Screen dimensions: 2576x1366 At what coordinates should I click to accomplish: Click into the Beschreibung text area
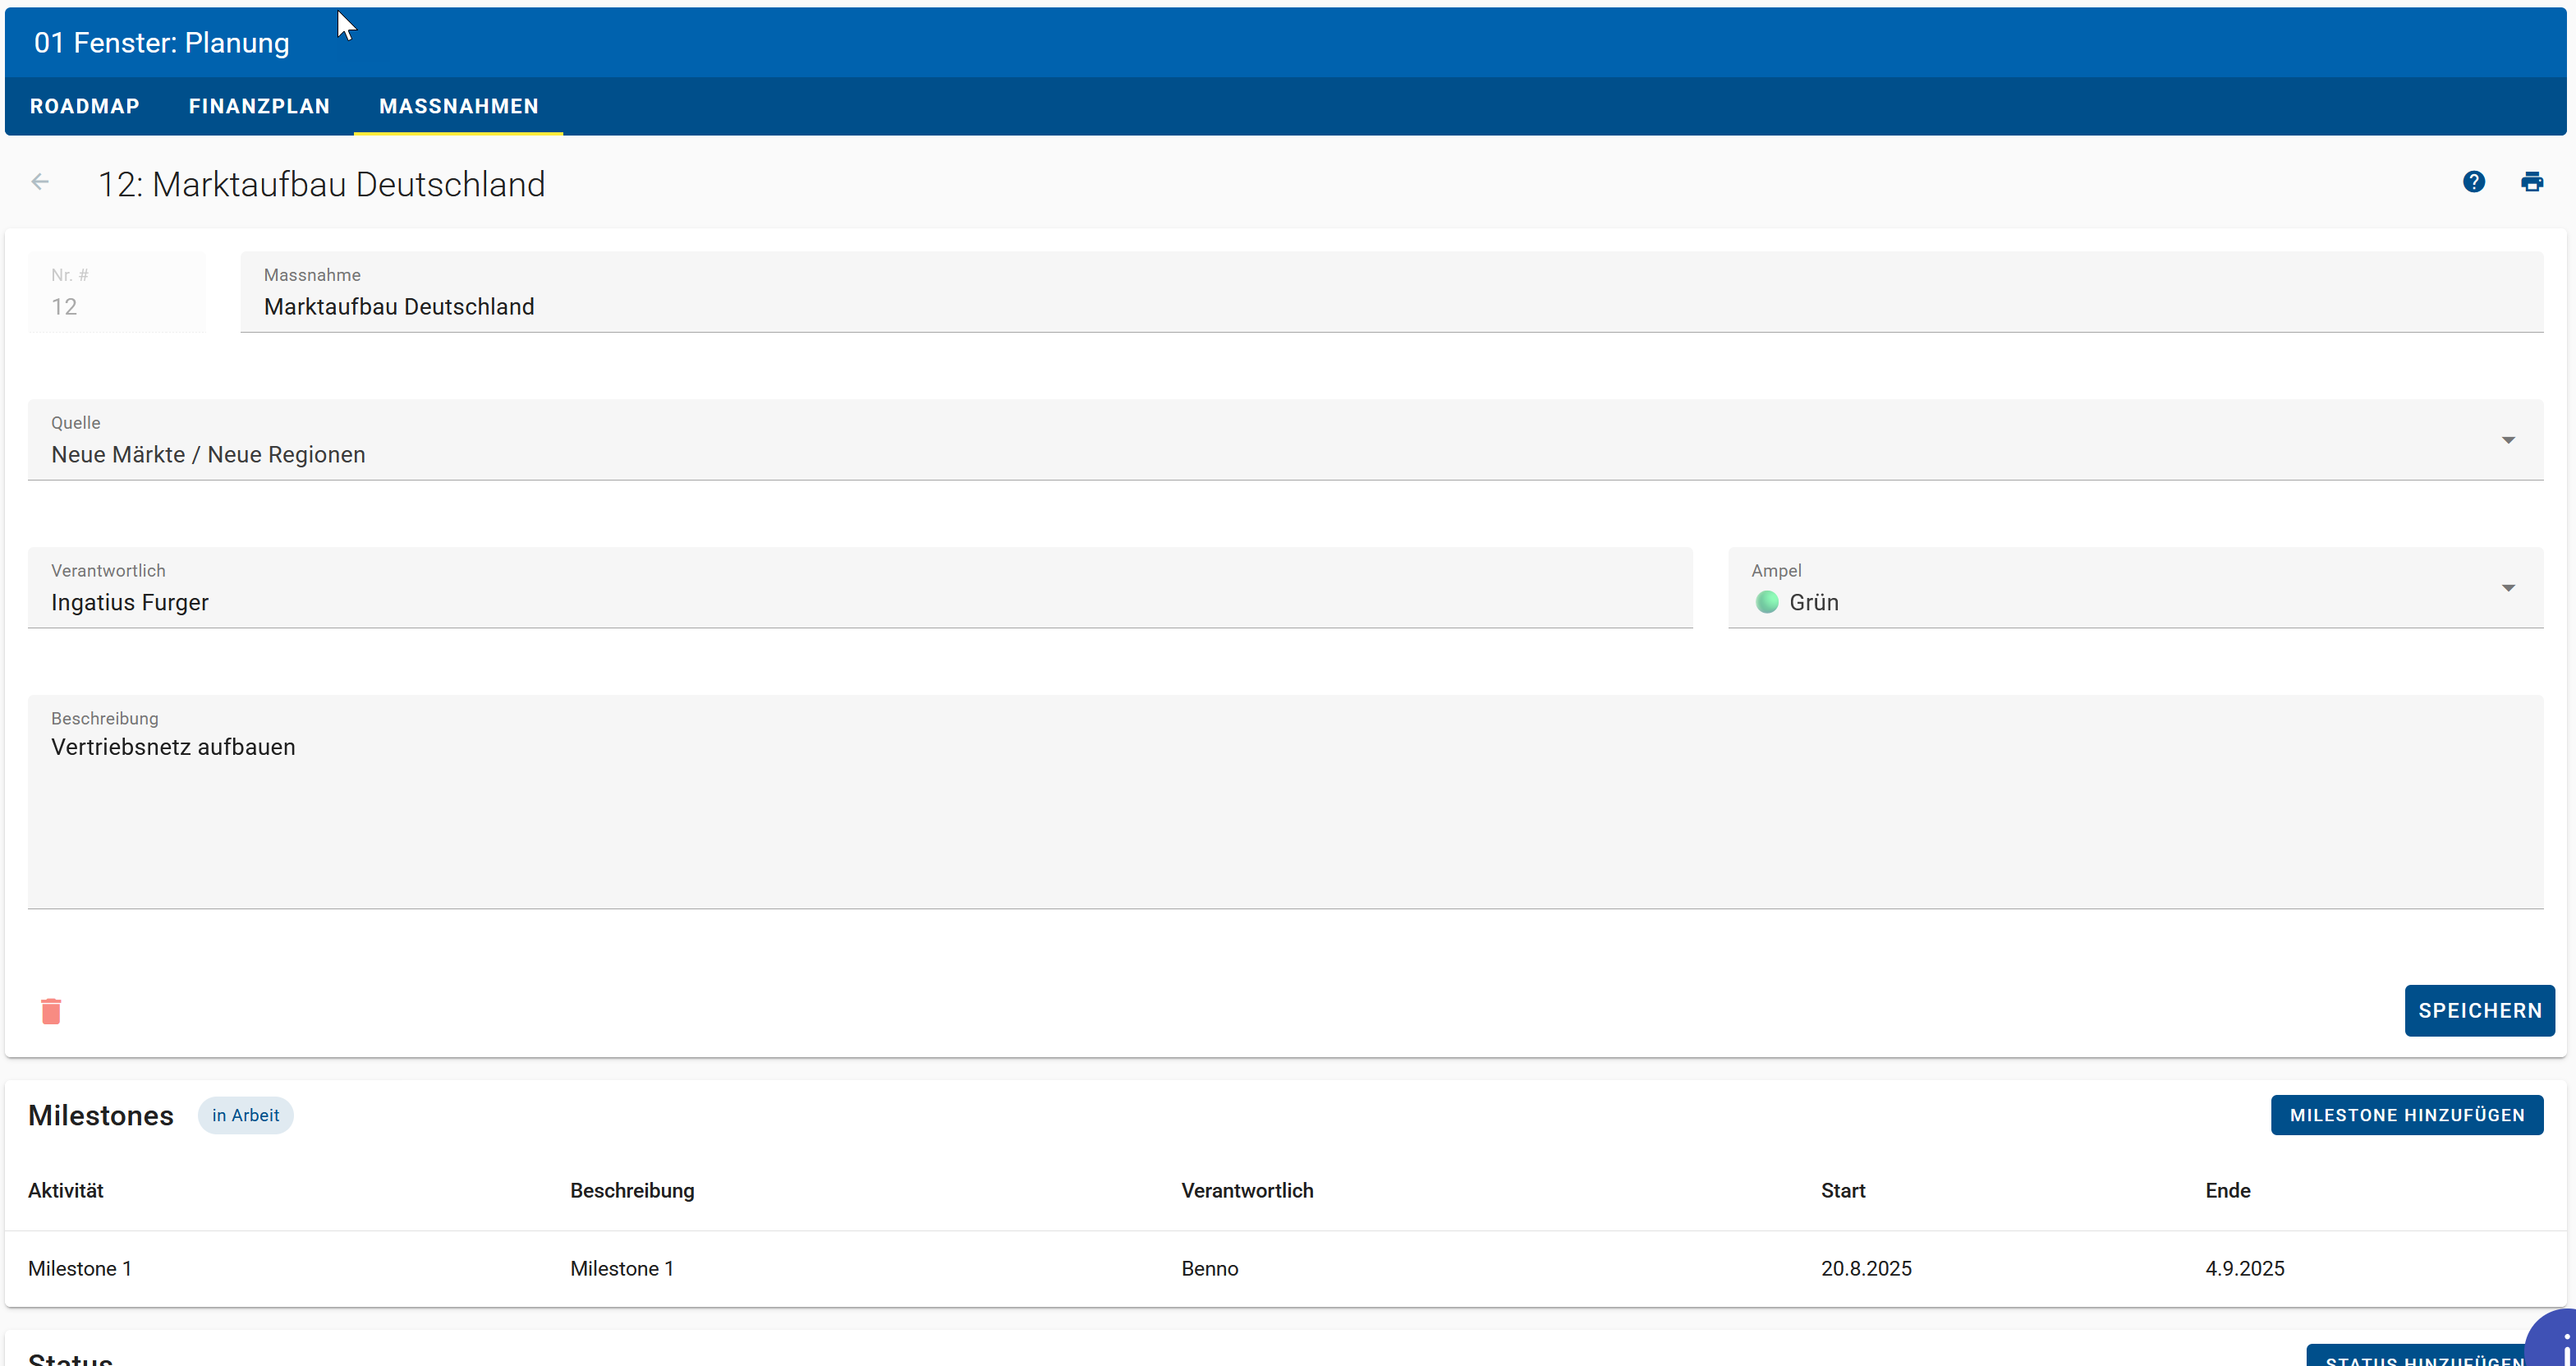[x=1285, y=802]
